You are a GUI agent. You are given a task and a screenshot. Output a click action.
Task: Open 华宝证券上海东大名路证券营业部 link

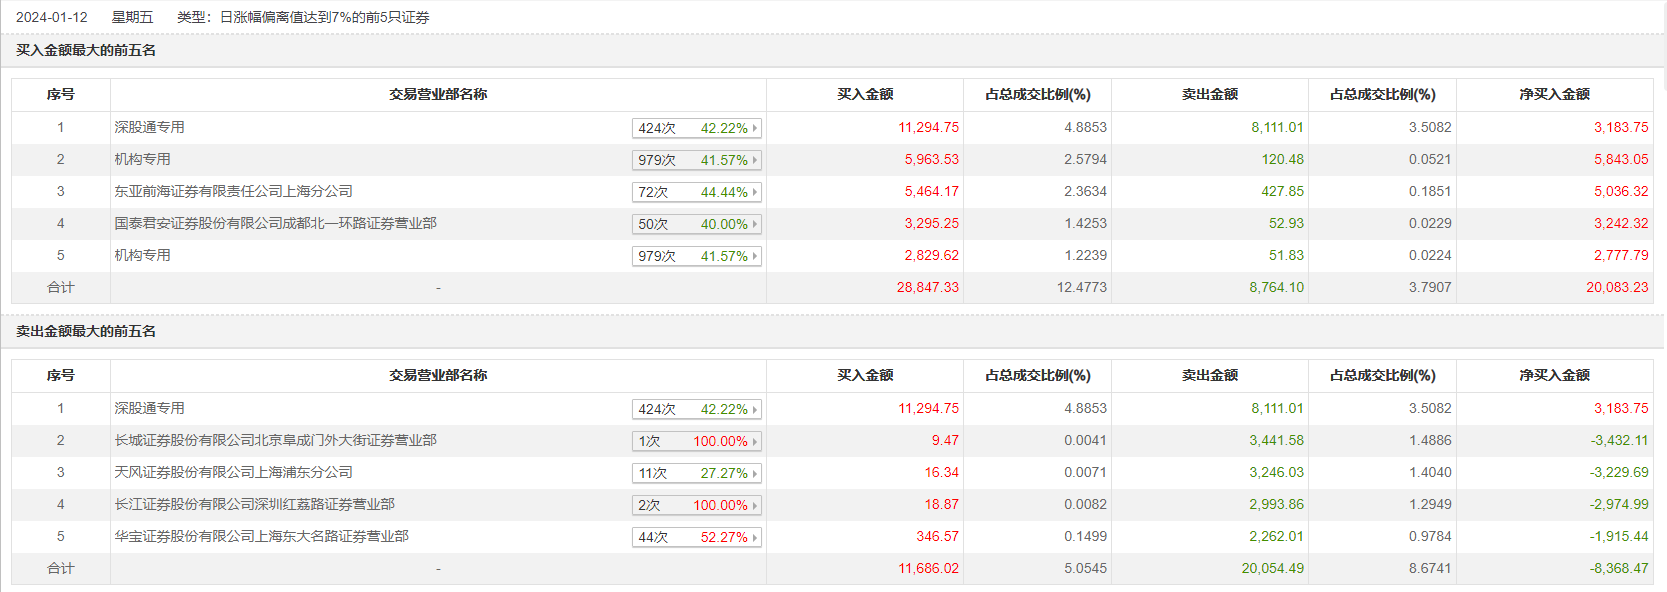tap(261, 536)
